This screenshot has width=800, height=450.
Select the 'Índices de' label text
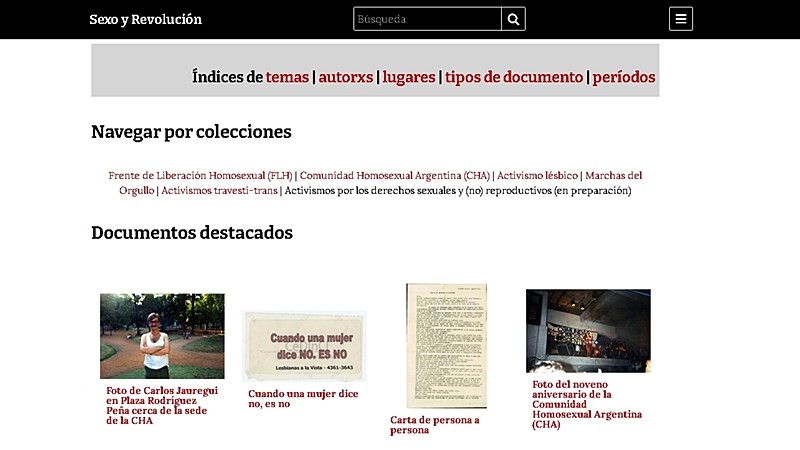tap(228, 77)
